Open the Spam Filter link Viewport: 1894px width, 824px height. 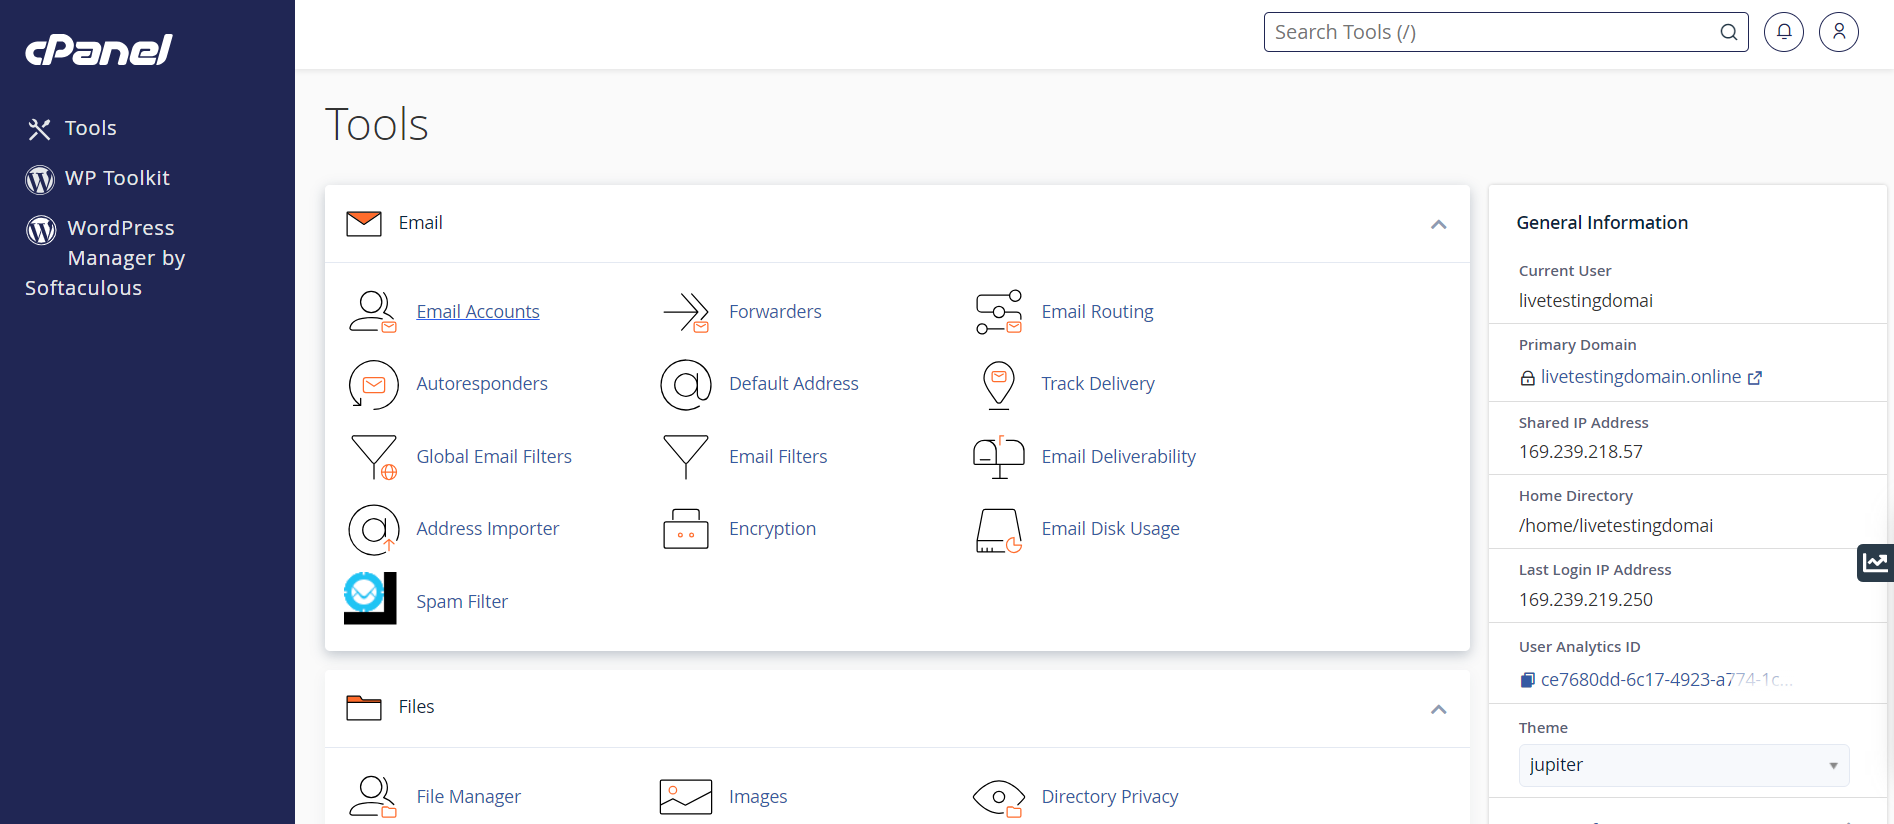[462, 602]
